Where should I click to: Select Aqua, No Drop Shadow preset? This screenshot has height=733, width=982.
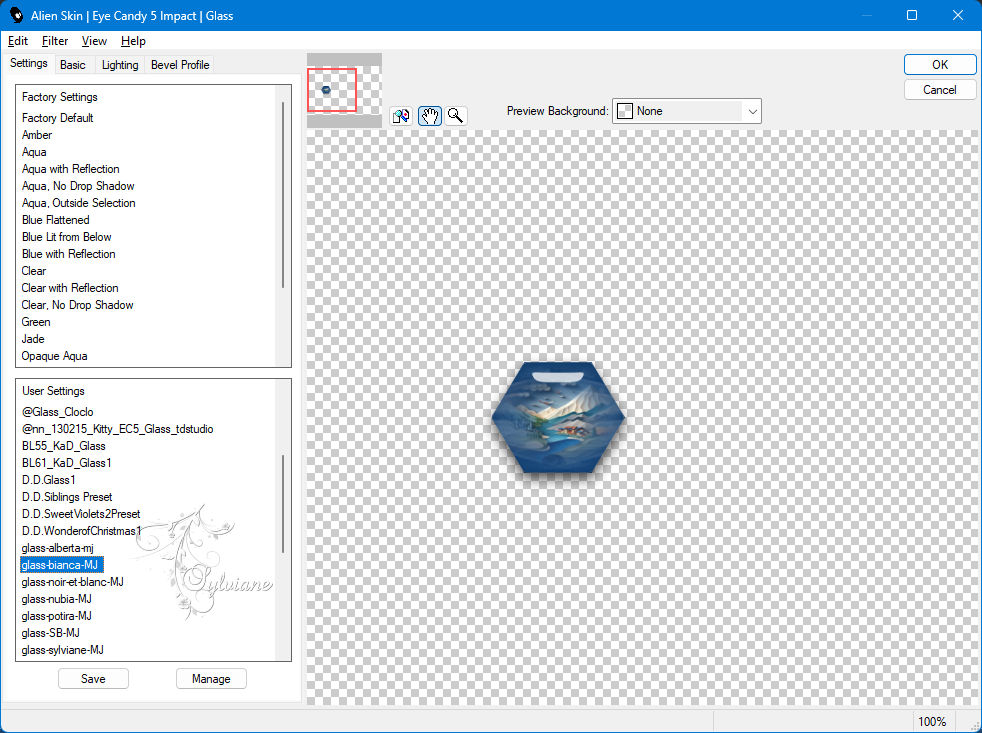coord(78,185)
